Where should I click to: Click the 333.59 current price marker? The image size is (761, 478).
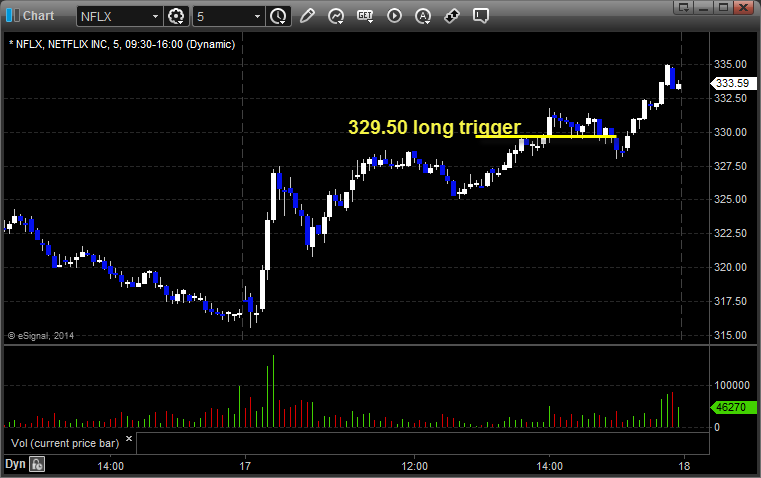[733, 83]
